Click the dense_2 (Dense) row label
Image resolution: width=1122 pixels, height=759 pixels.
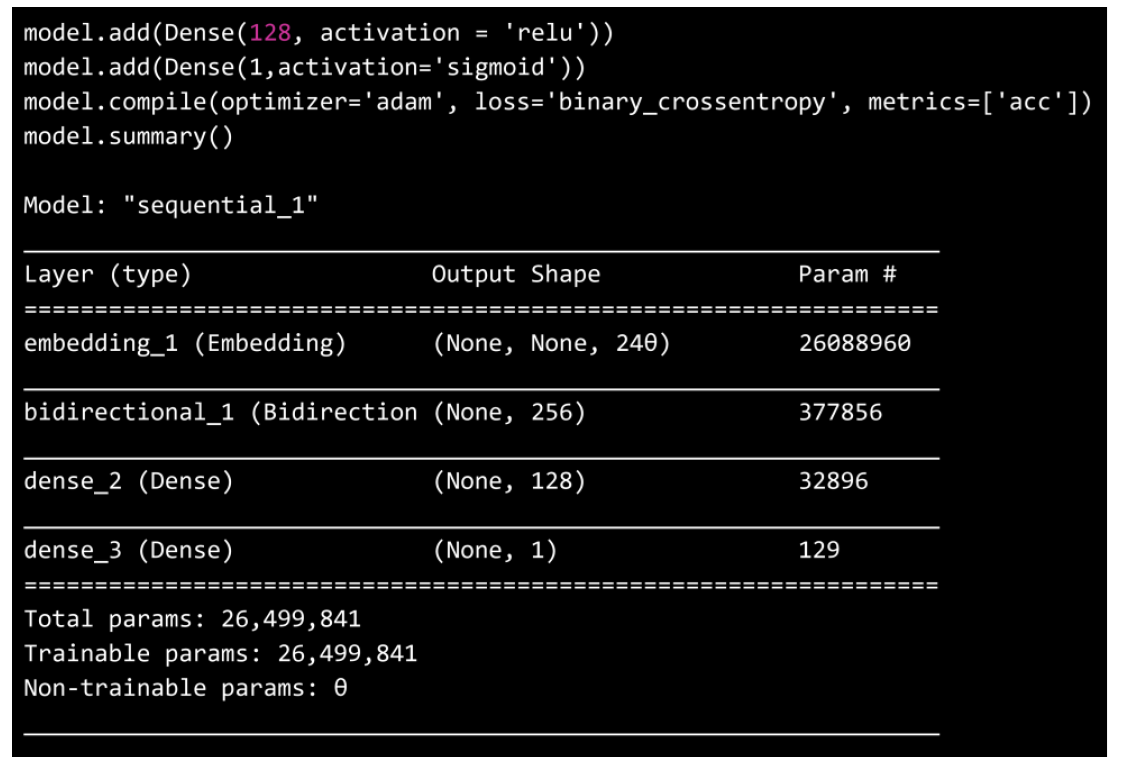[x=128, y=482]
